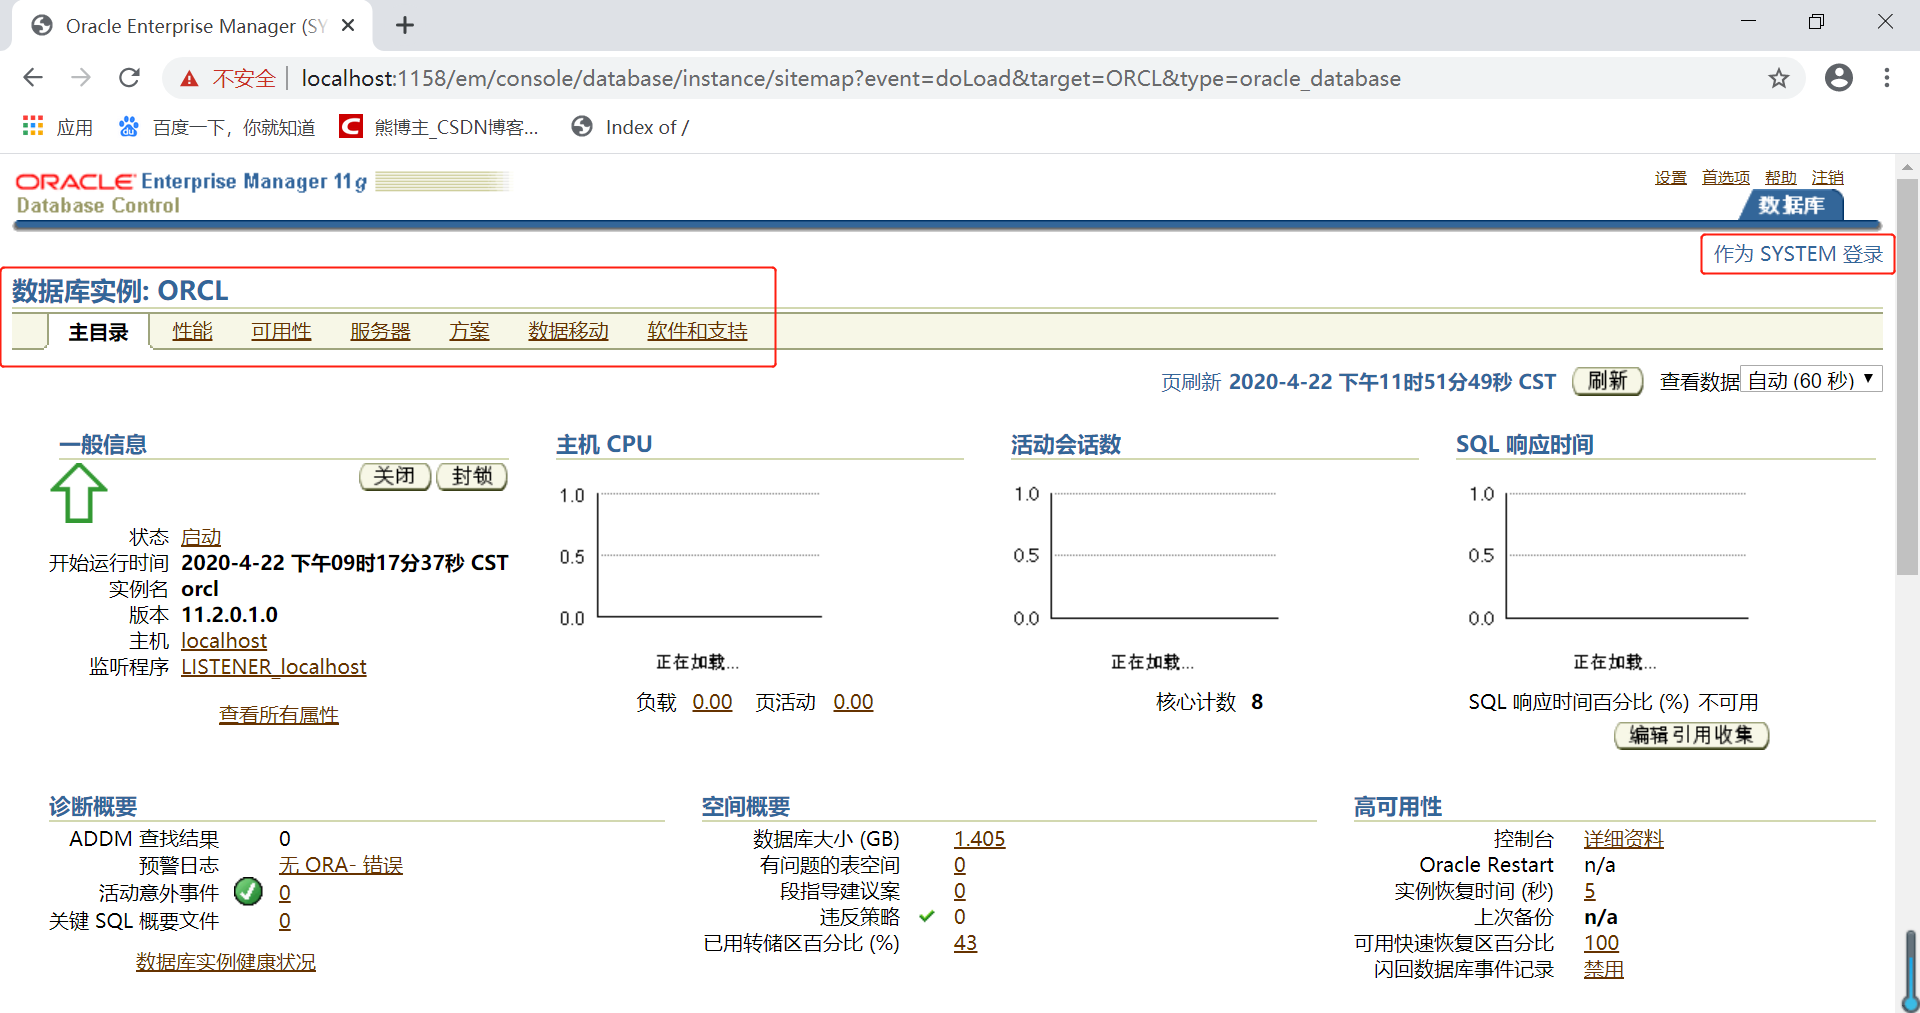Click the 段指导建议案 0 link

[x=960, y=891]
